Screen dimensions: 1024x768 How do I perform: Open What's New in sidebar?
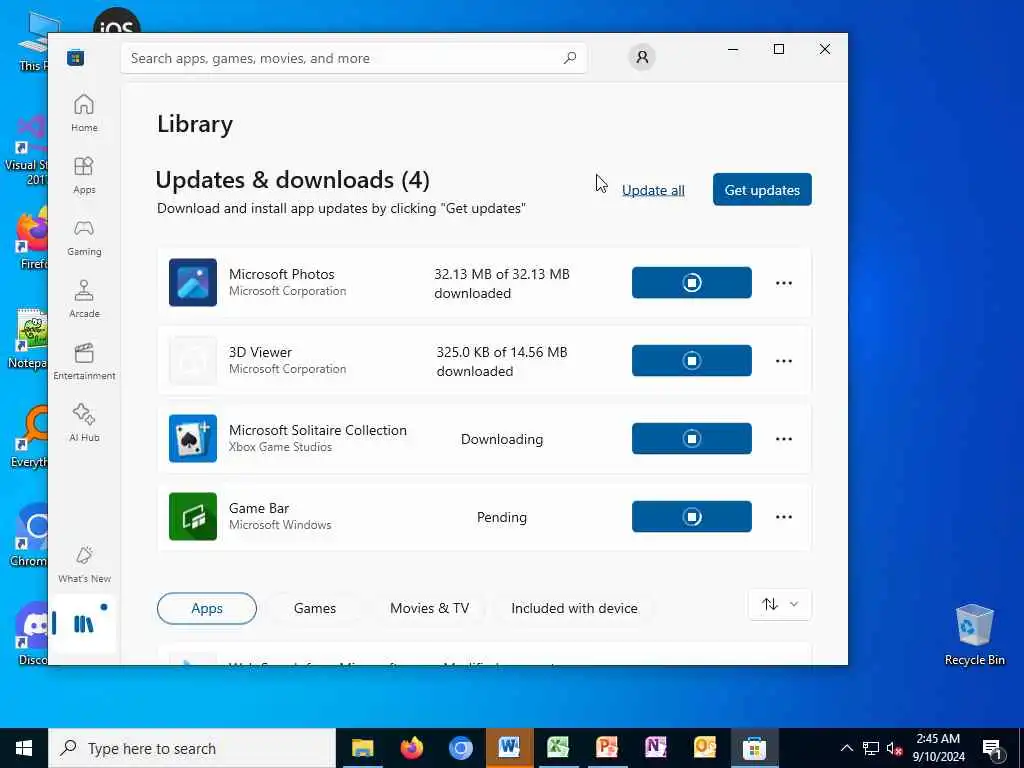(84, 564)
